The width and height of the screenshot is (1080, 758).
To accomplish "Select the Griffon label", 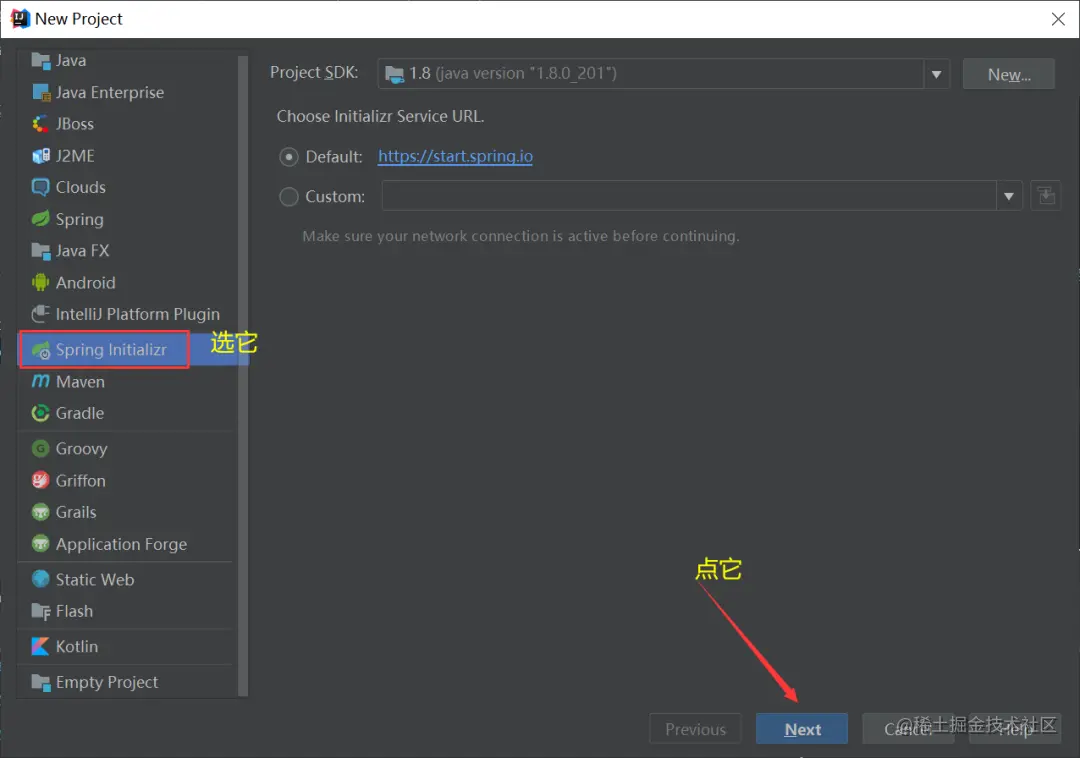I will (x=81, y=481).
